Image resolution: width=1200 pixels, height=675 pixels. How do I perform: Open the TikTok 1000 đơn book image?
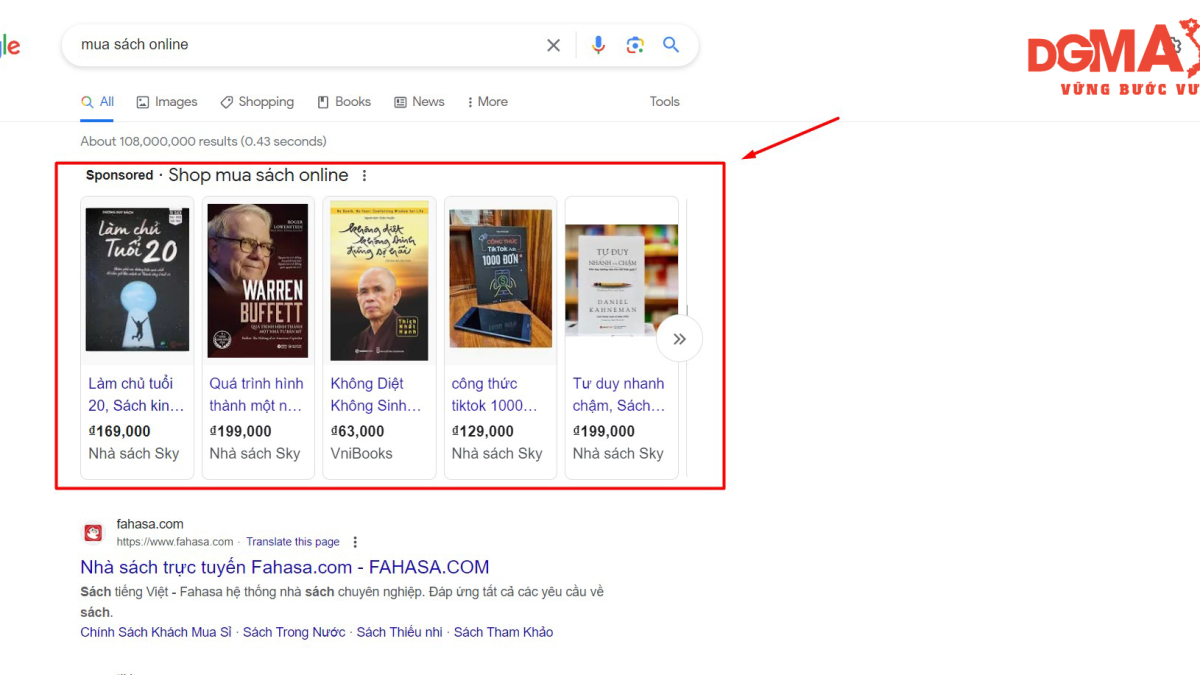tap(500, 278)
